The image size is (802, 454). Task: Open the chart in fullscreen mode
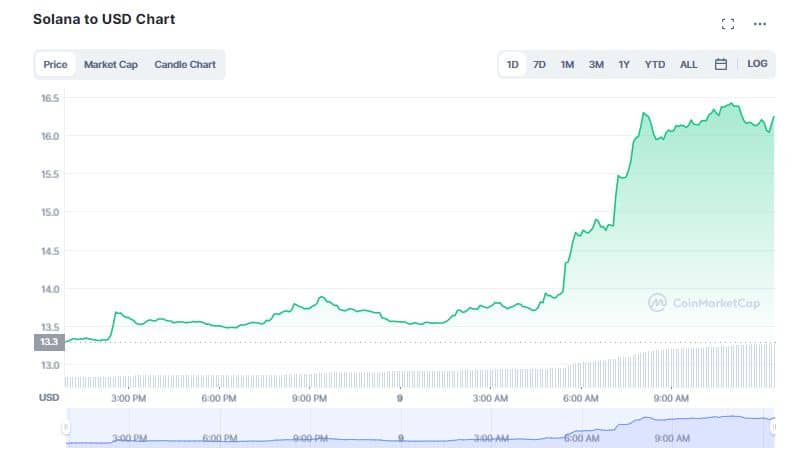click(x=728, y=24)
